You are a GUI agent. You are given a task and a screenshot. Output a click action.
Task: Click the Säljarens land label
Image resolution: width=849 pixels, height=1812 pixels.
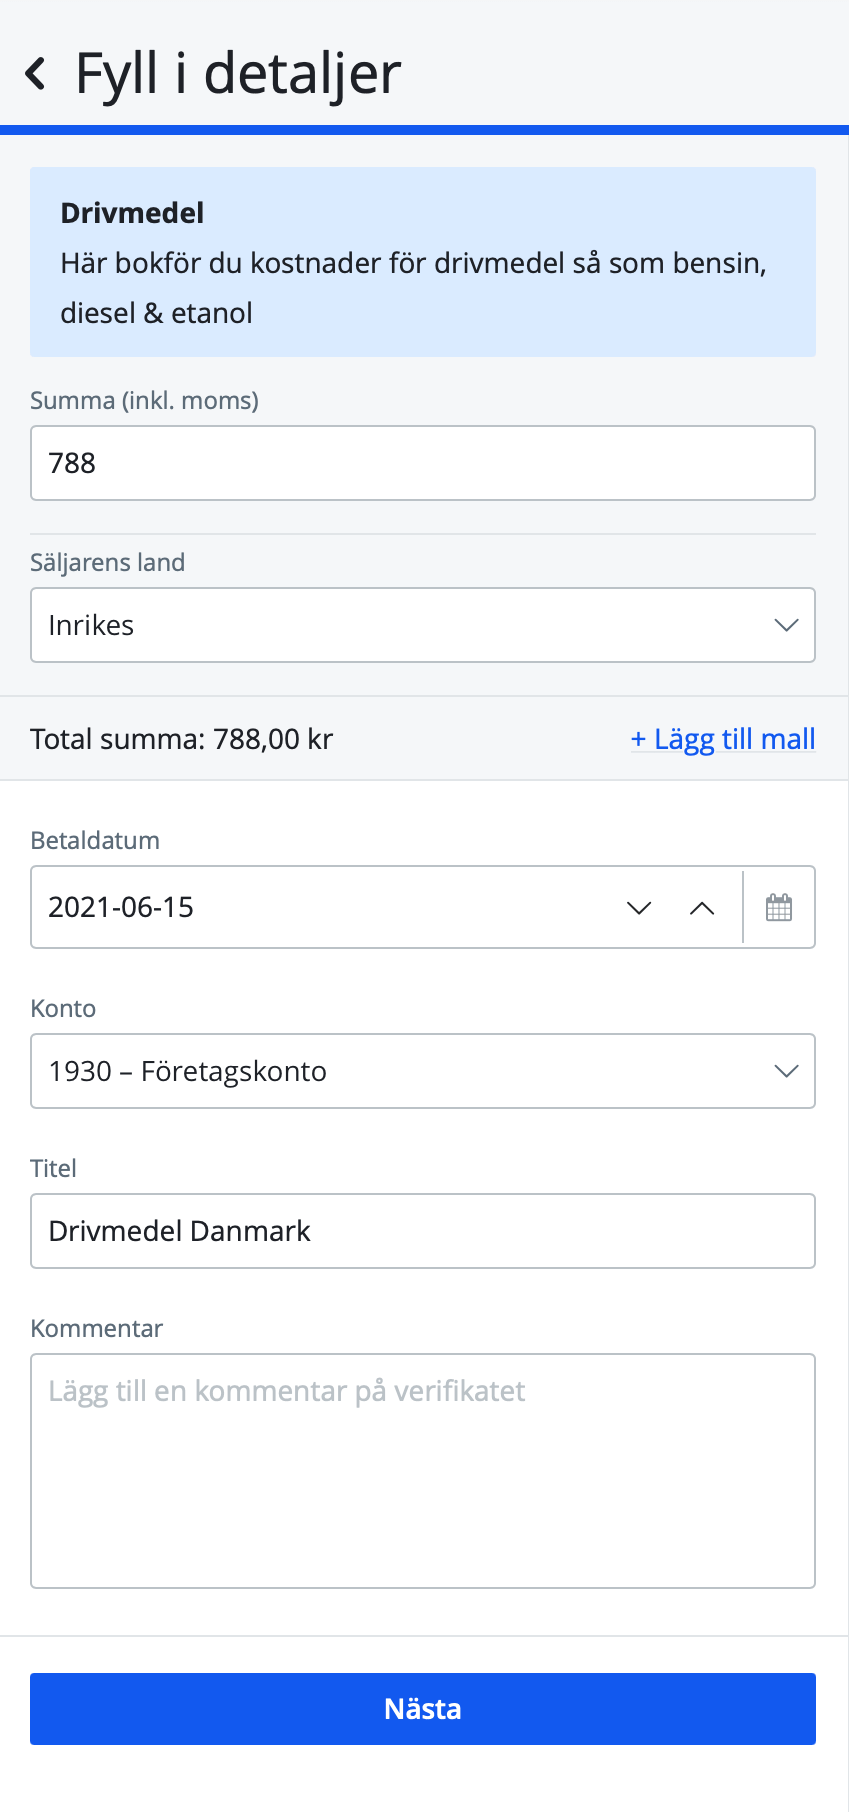pyautogui.click(x=107, y=562)
